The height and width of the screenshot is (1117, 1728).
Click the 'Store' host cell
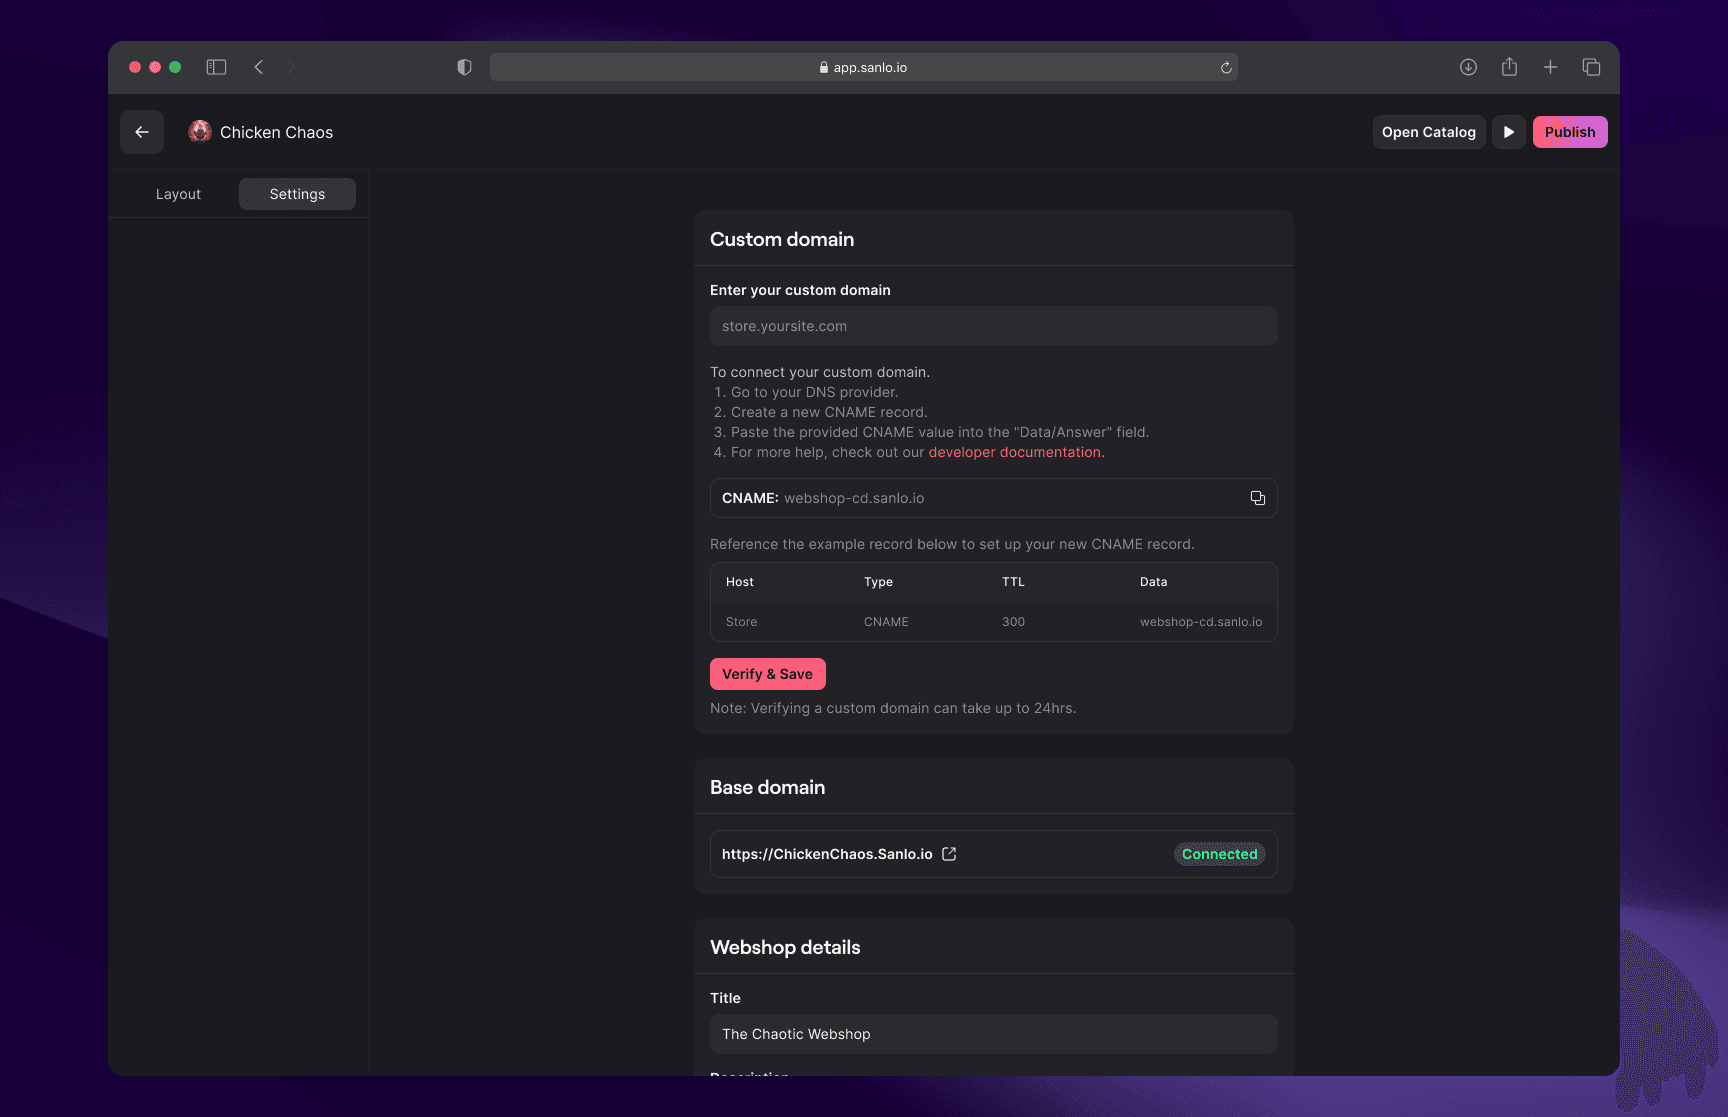(x=741, y=622)
